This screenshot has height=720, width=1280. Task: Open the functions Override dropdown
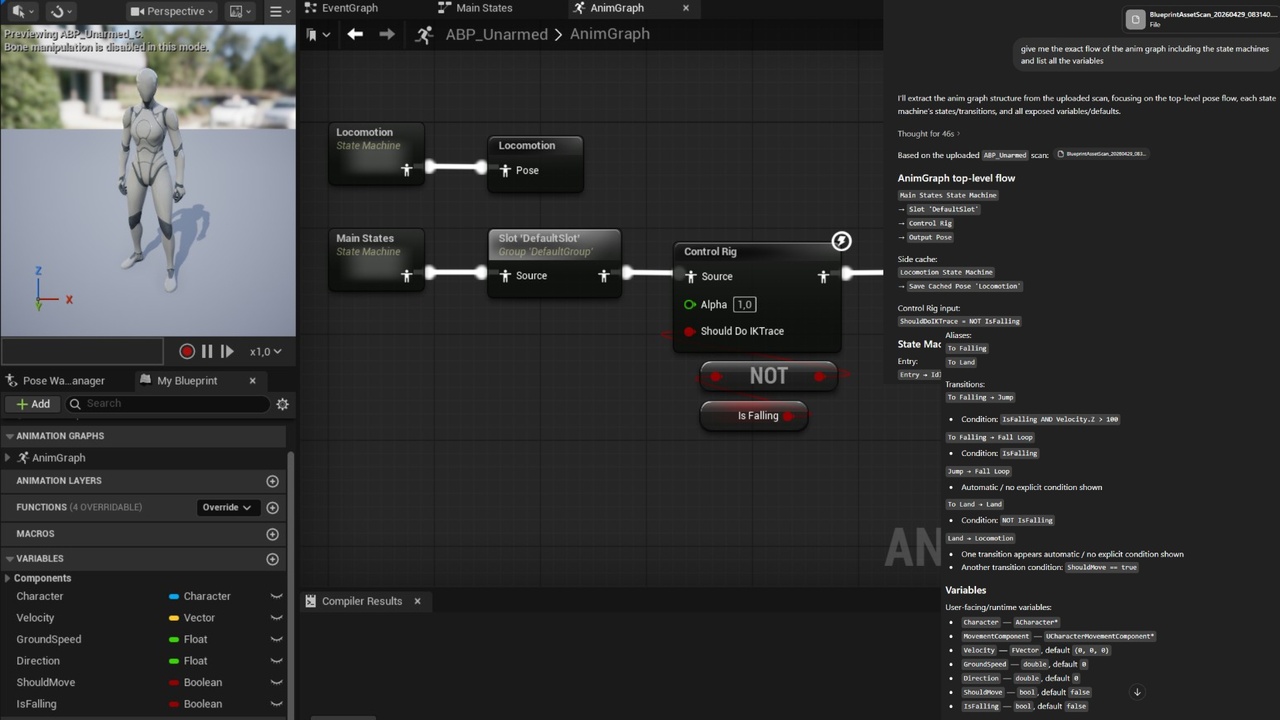tap(227, 507)
